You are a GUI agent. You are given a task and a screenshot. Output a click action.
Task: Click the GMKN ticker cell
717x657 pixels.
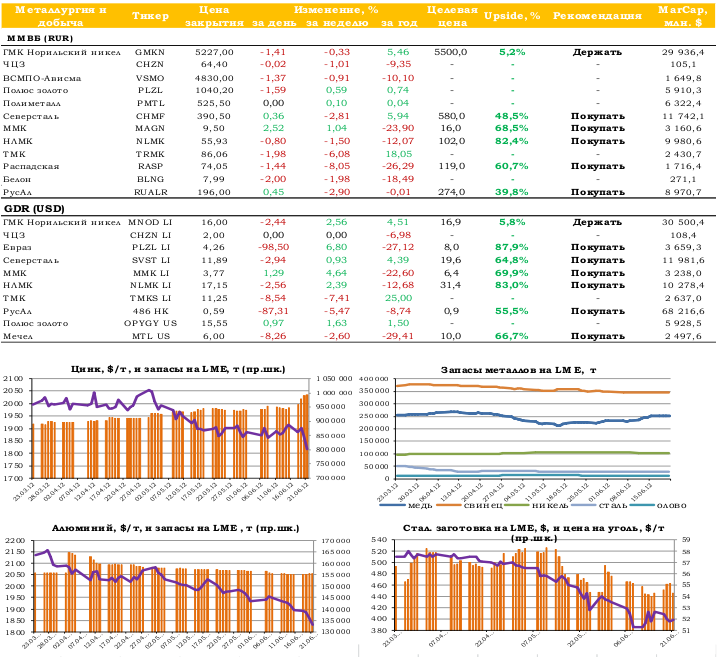coord(150,52)
